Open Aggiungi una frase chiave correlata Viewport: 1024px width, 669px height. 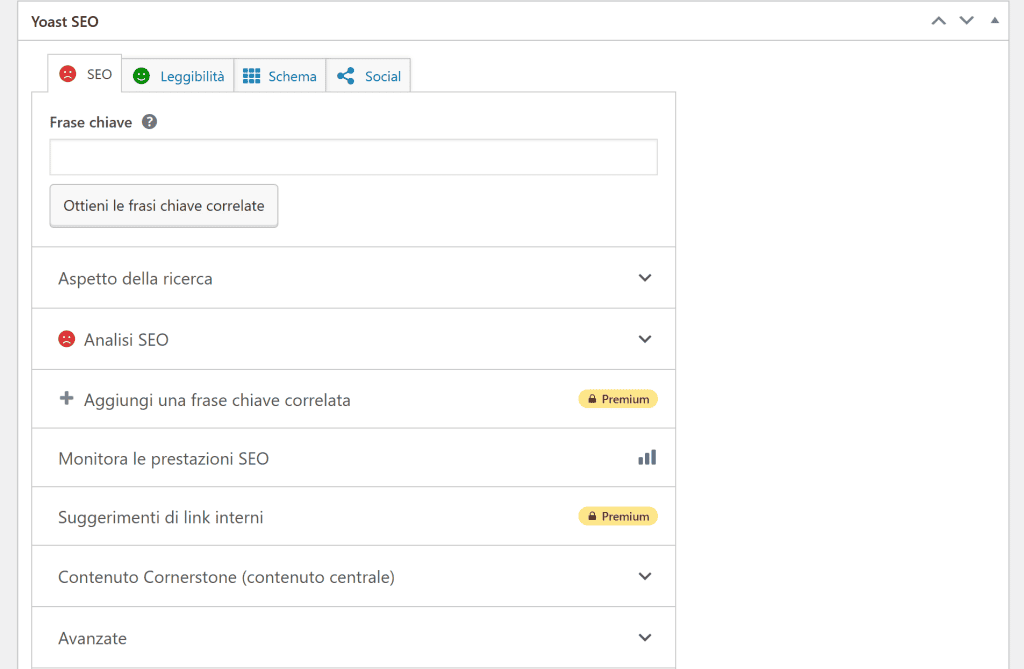tap(353, 399)
